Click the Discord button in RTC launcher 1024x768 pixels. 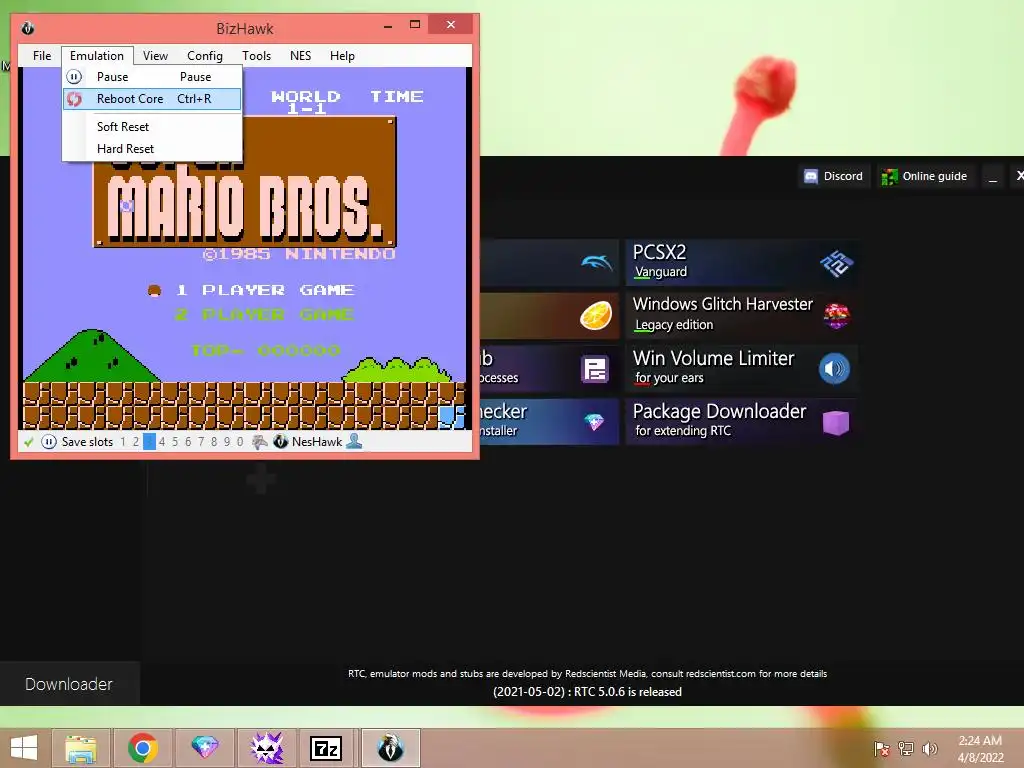coord(834,176)
